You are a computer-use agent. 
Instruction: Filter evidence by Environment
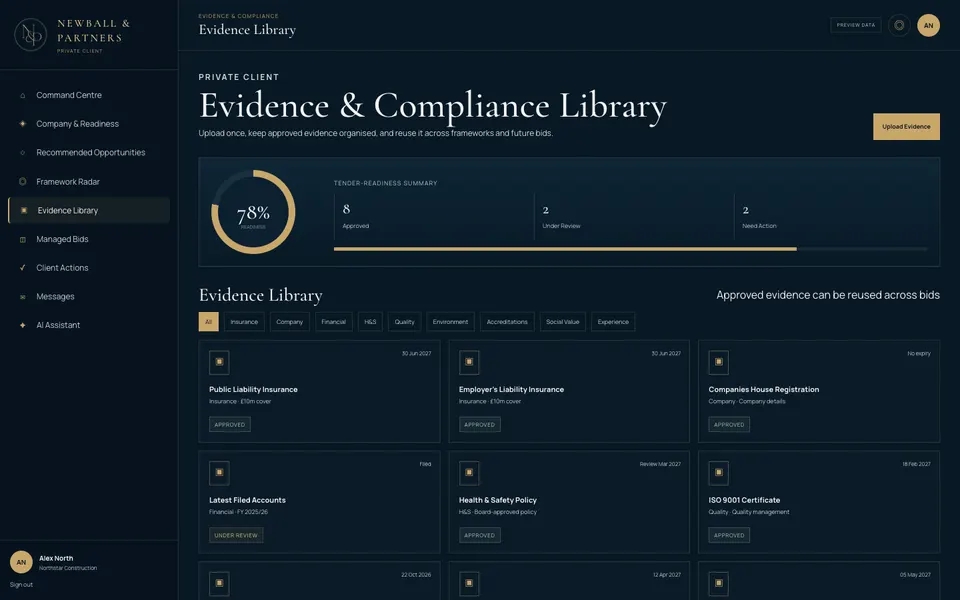pyautogui.click(x=451, y=322)
